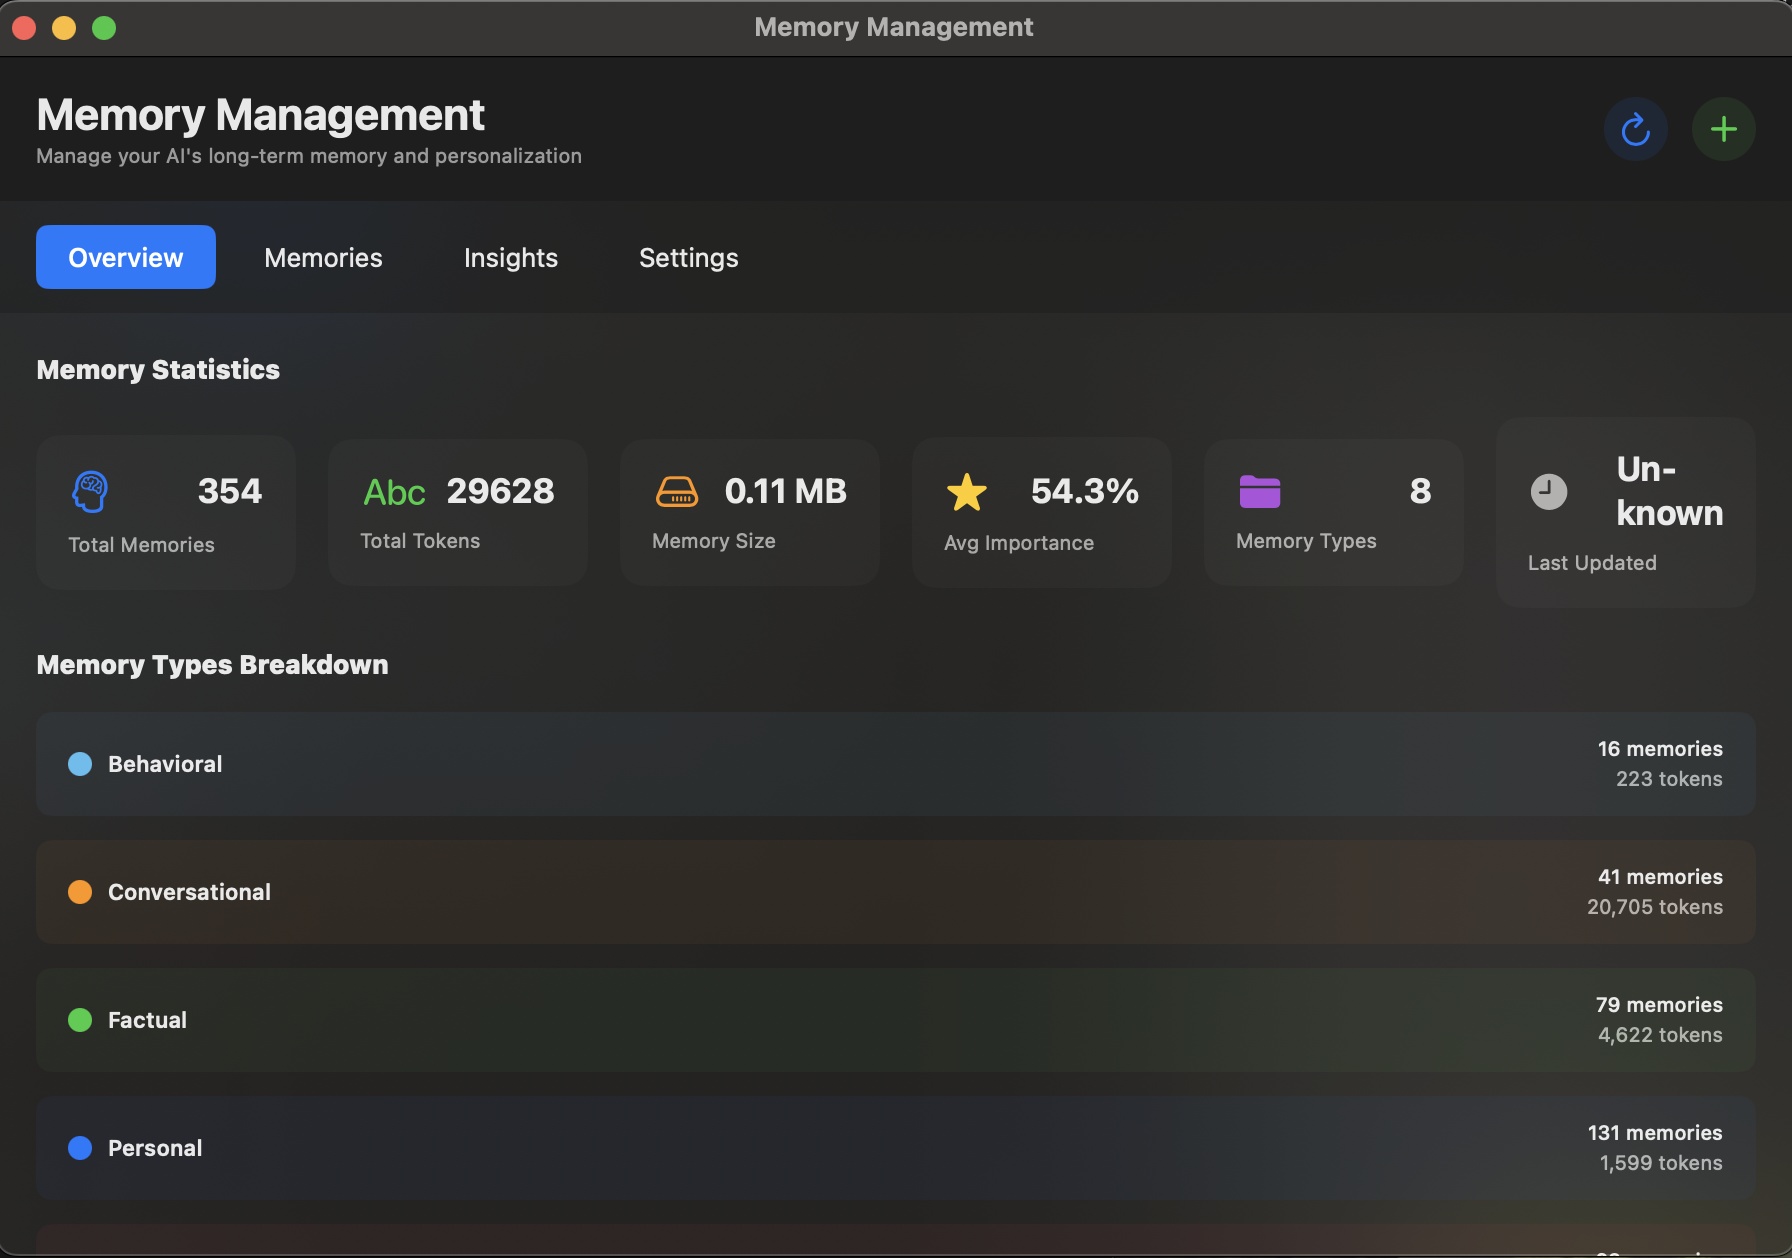The width and height of the screenshot is (1792, 1258).
Task: Click the green zoom window button
Action: [x=104, y=27]
